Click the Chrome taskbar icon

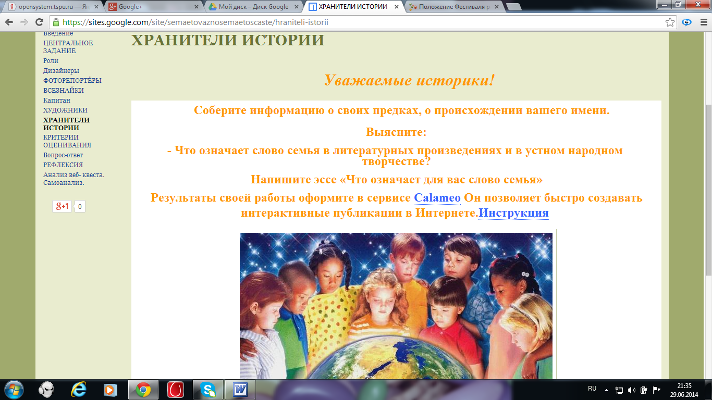143,390
